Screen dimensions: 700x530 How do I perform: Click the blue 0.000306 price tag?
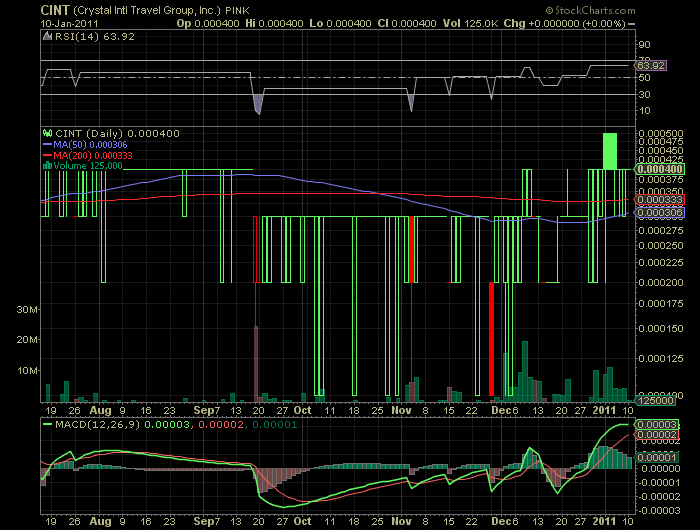(660, 213)
